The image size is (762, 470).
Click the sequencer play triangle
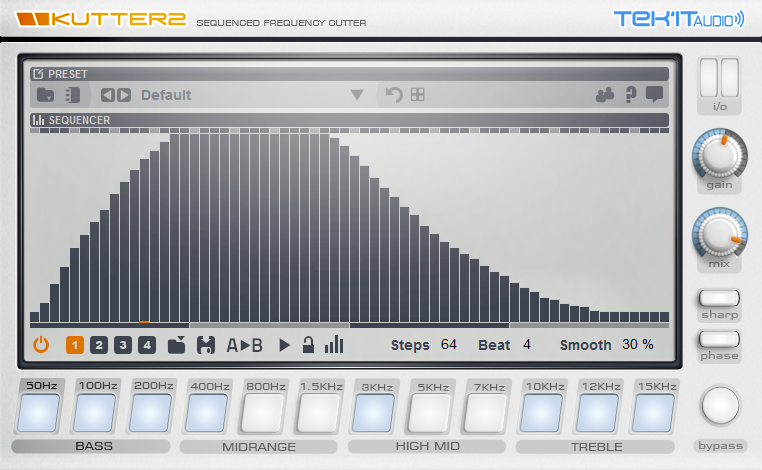pos(285,345)
